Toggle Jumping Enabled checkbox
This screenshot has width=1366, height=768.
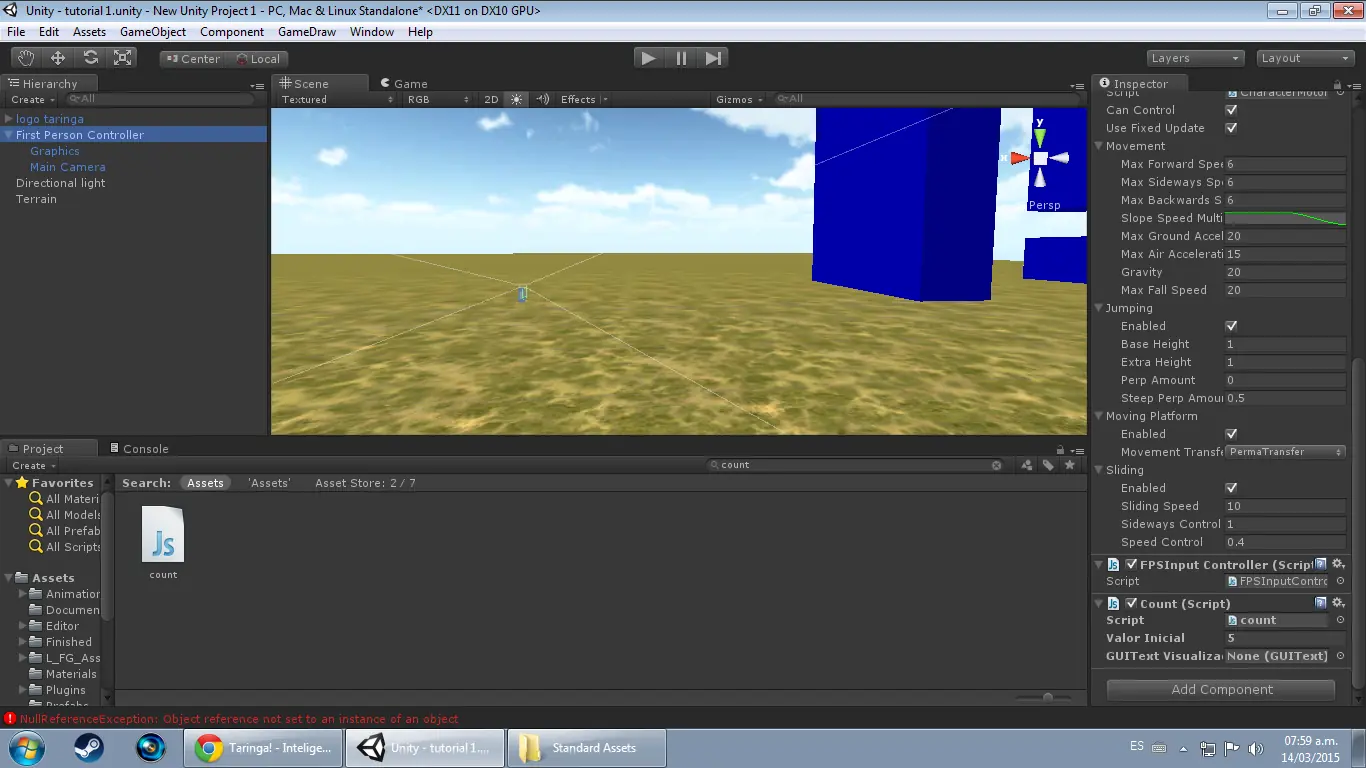1231,326
